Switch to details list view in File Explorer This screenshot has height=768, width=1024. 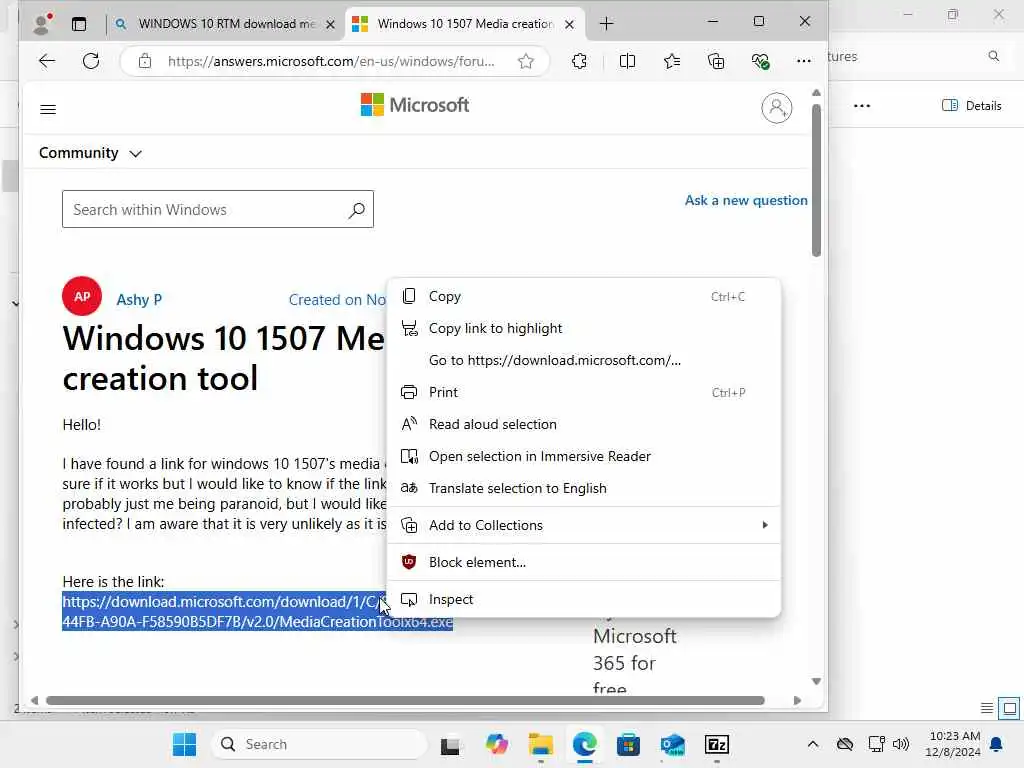coord(987,708)
